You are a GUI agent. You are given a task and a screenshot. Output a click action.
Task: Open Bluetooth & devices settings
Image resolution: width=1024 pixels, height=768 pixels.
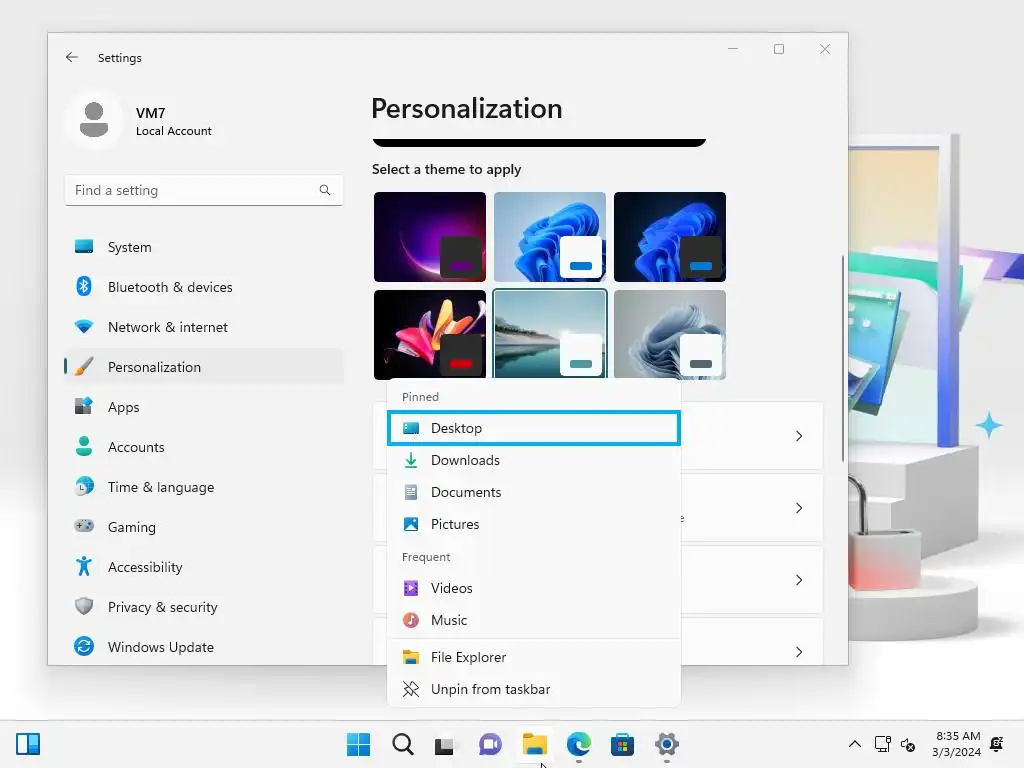point(204,287)
